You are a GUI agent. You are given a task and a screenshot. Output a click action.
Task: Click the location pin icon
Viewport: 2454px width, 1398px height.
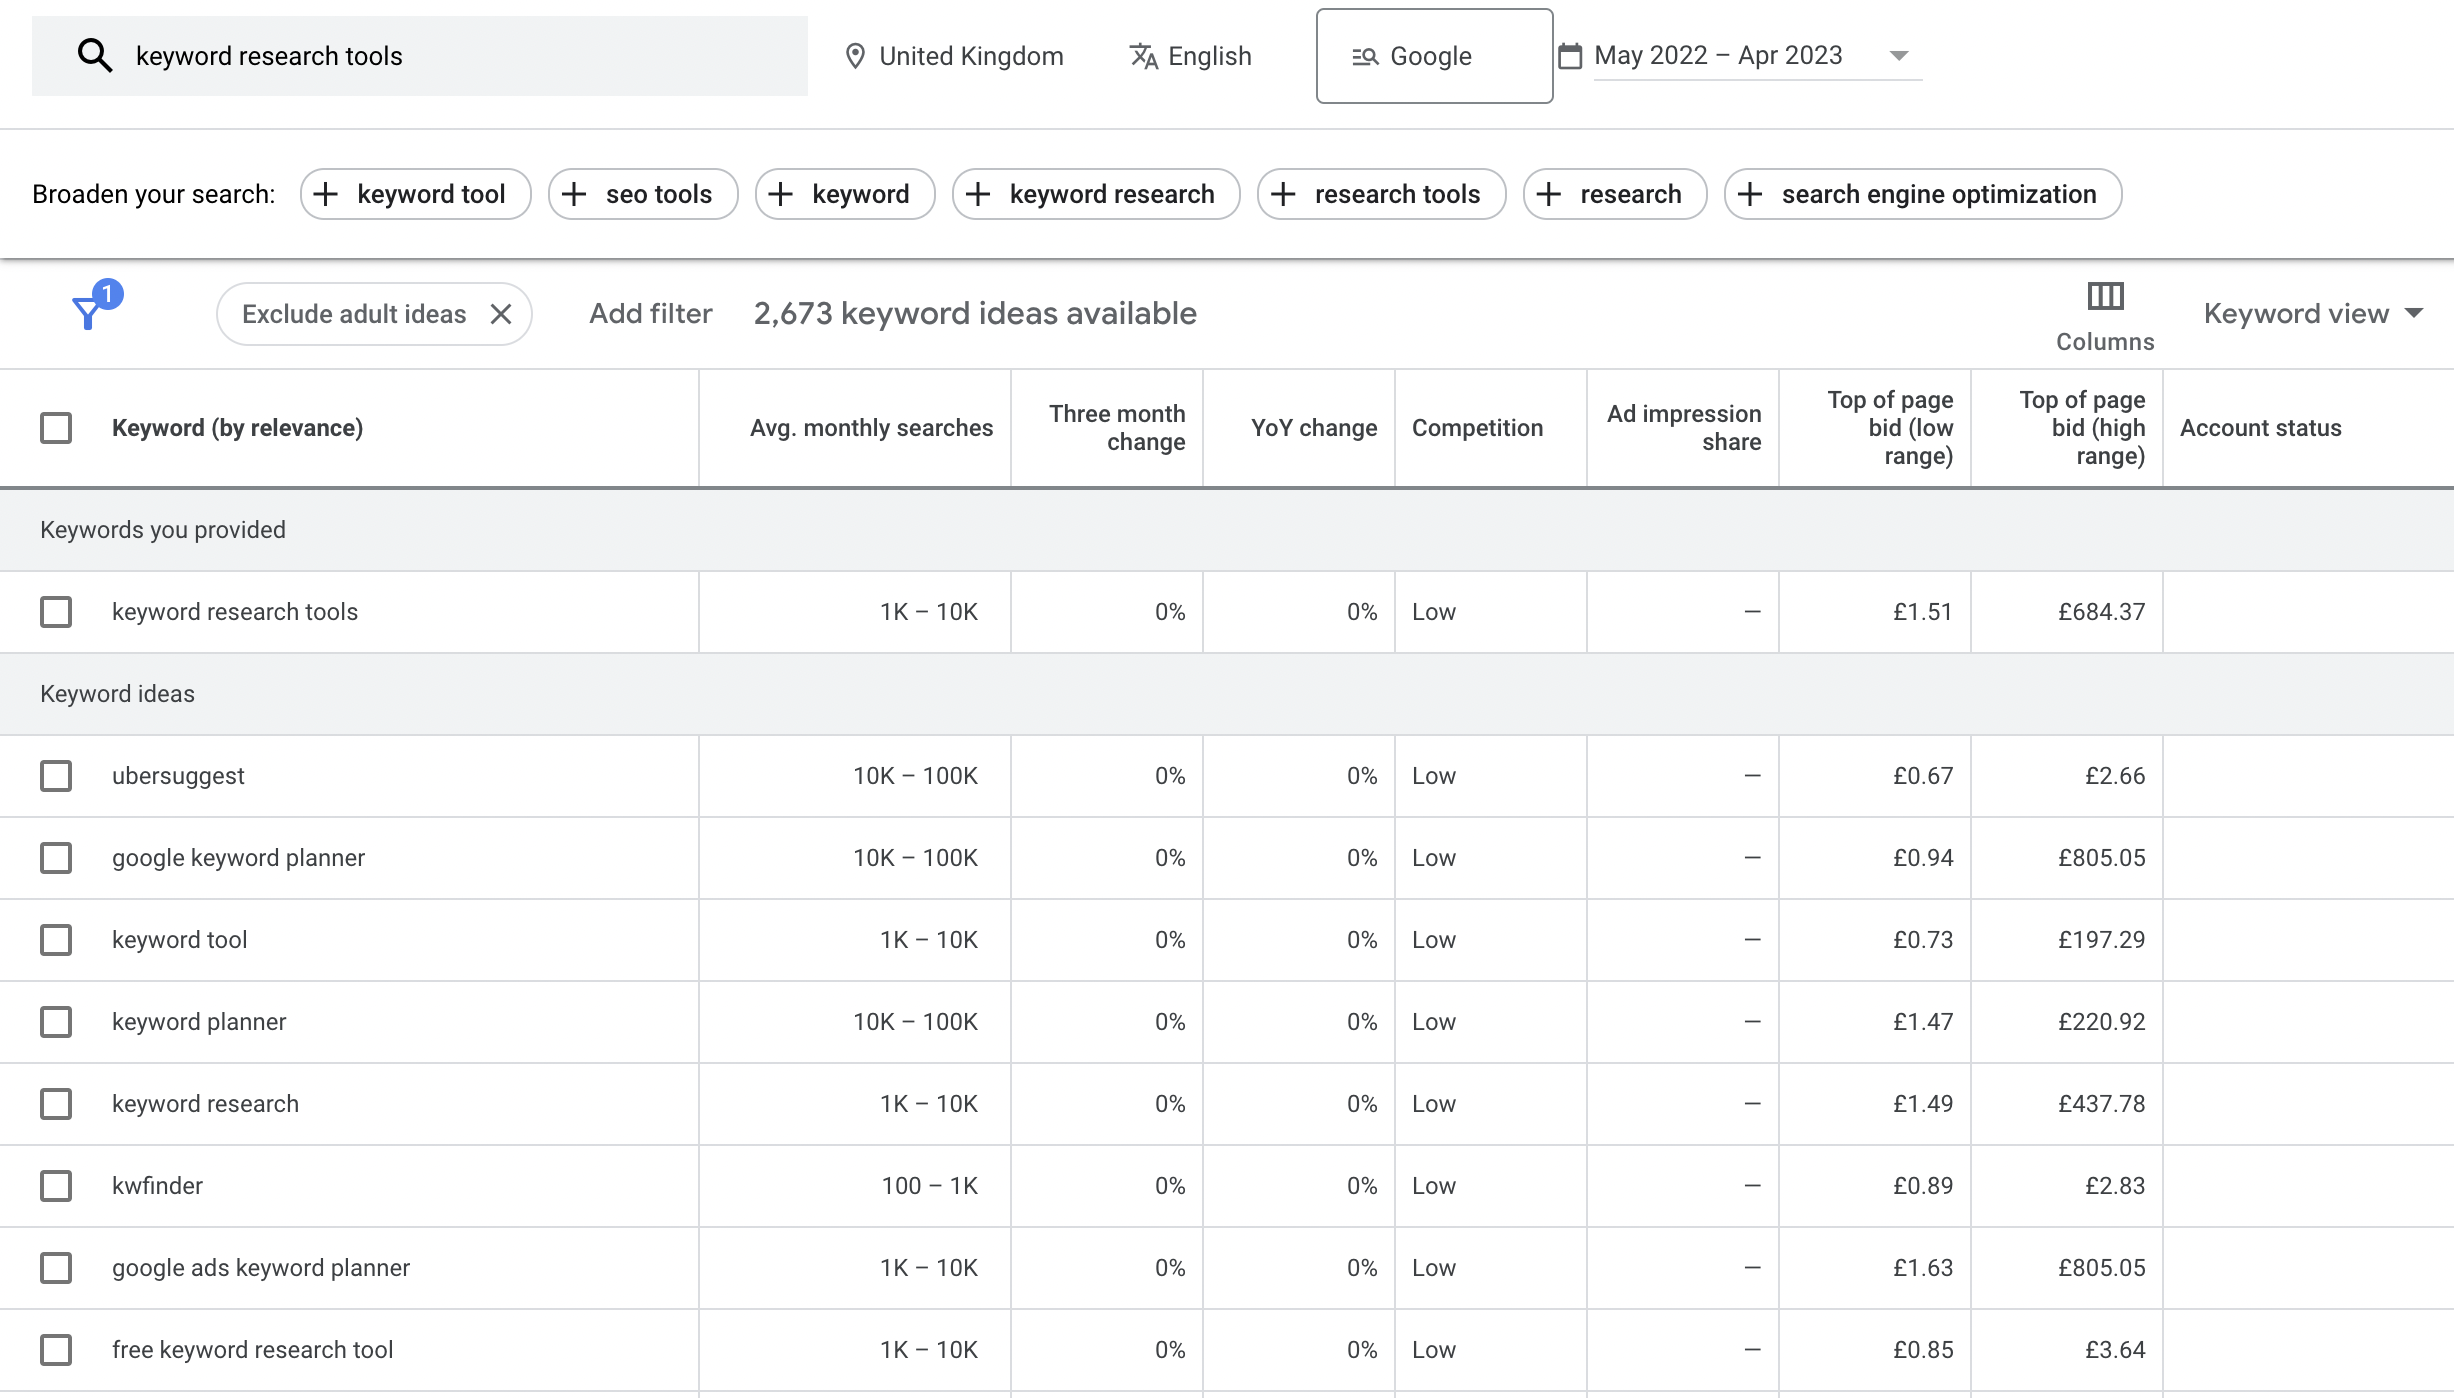coord(855,56)
